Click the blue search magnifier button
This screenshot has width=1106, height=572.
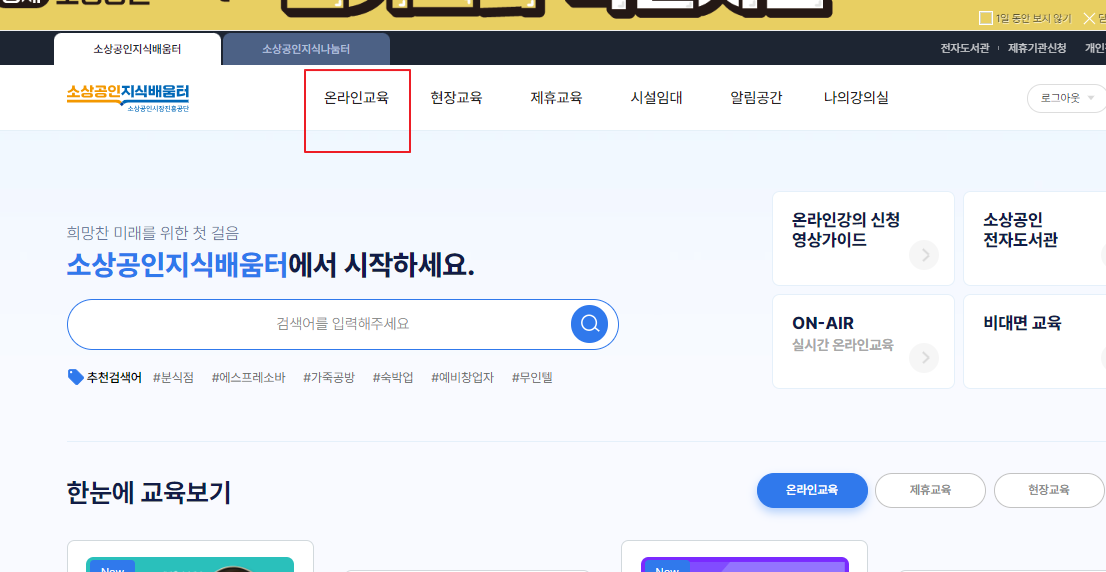coord(589,324)
